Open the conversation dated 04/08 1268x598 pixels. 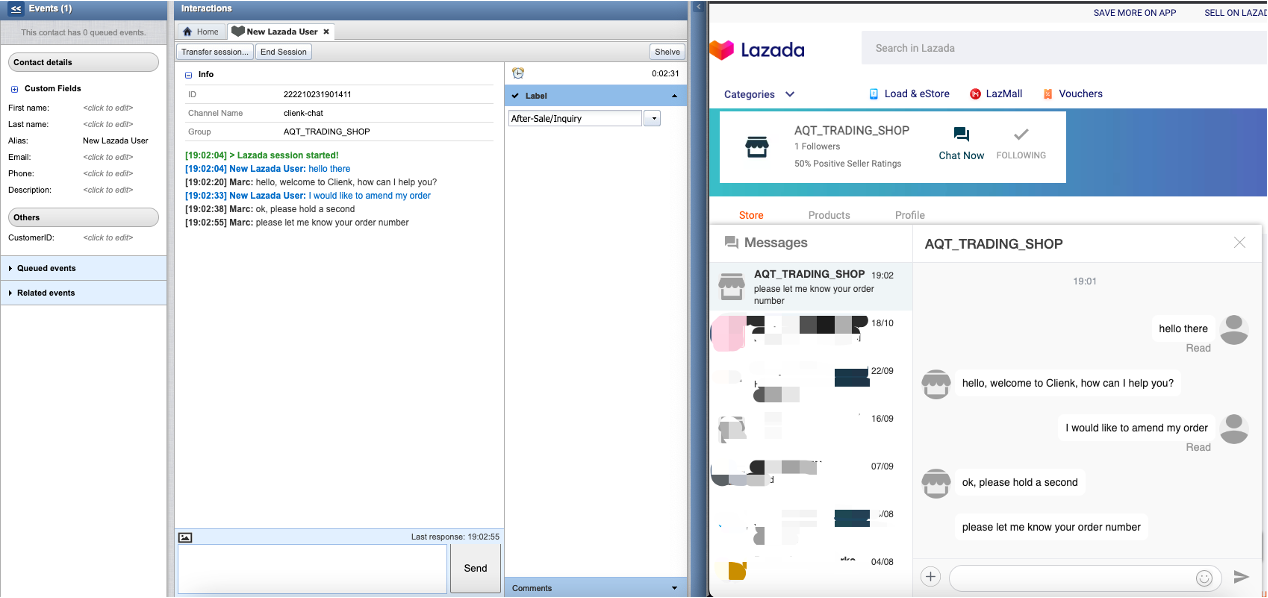810,571
